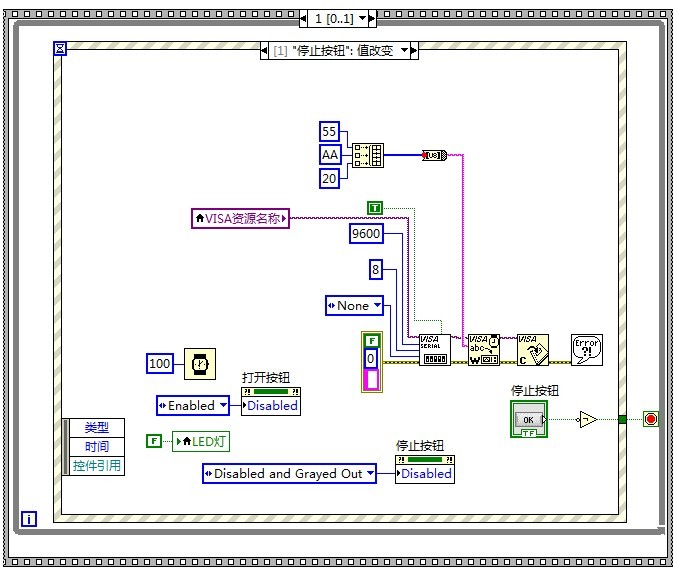The image size is (678, 567).
Task: Select the Not boolean function node
Action: coord(588,420)
